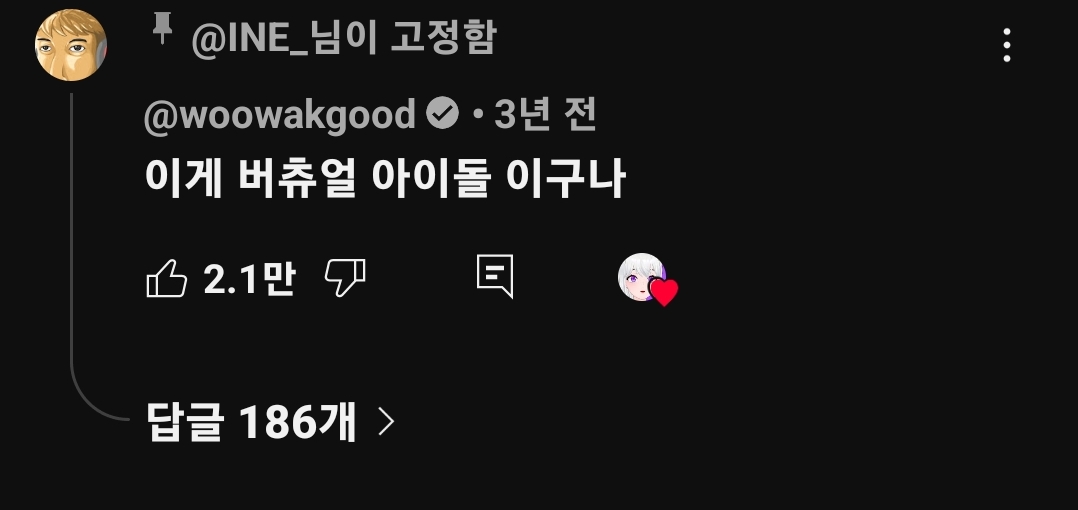Click the chevron arrow beside replies count
The image size is (1078, 510).
click(387, 421)
